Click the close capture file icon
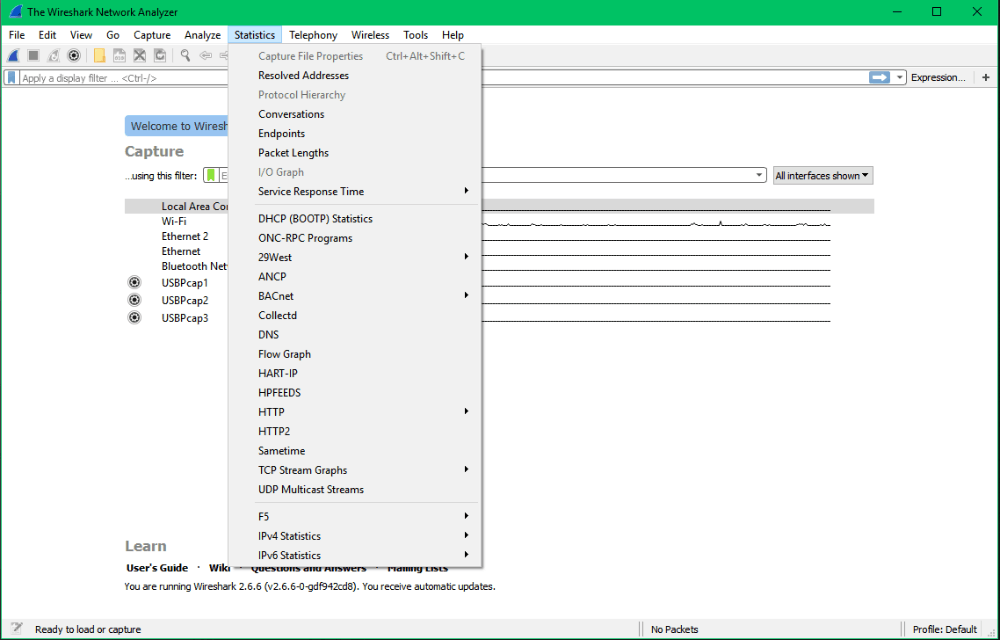Screen dimensions: 1000x640 tap(140, 56)
